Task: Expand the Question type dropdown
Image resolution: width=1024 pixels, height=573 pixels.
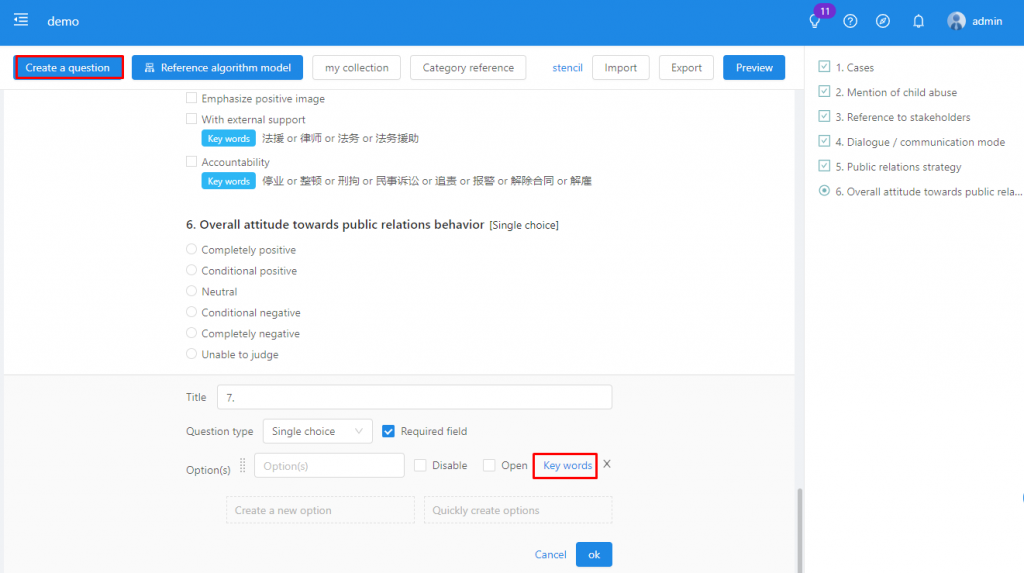Action: point(317,431)
